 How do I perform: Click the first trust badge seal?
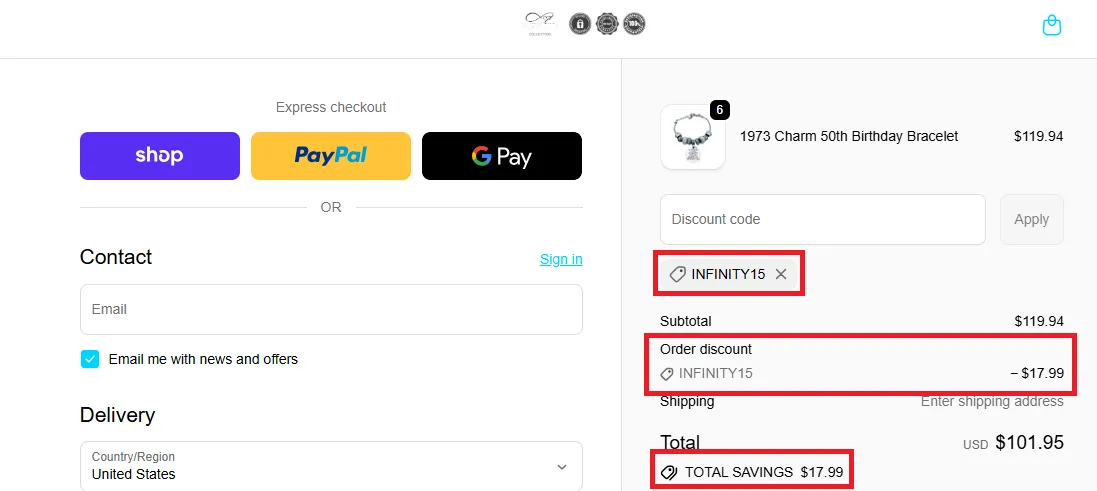pyautogui.click(x=580, y=24)
